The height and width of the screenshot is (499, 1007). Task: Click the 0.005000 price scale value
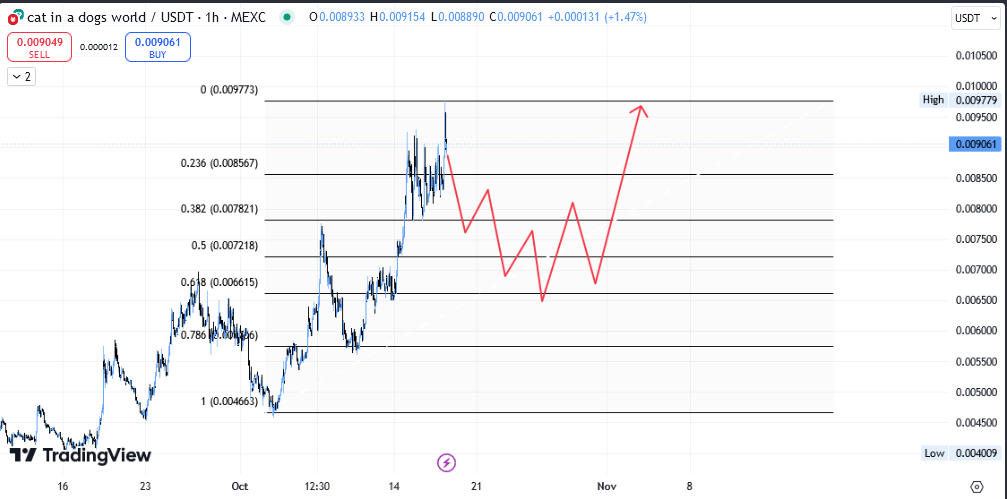(976, 392)
